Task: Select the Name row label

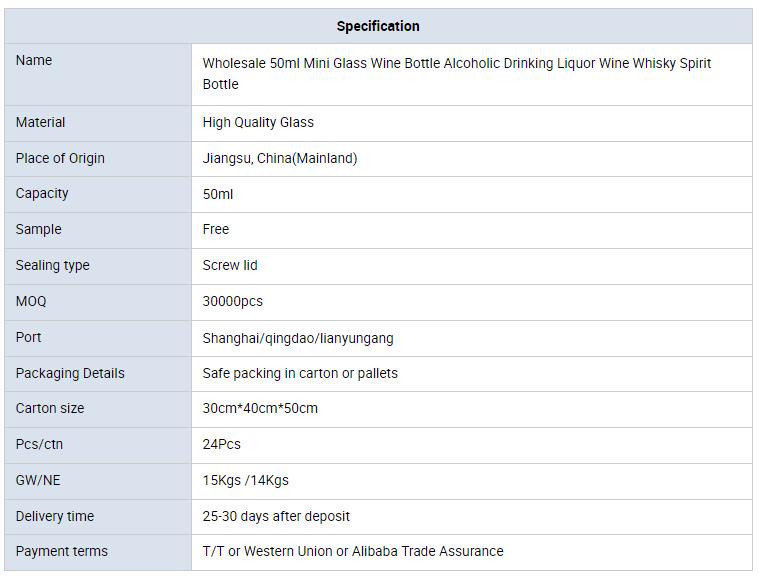Action: 34,61
